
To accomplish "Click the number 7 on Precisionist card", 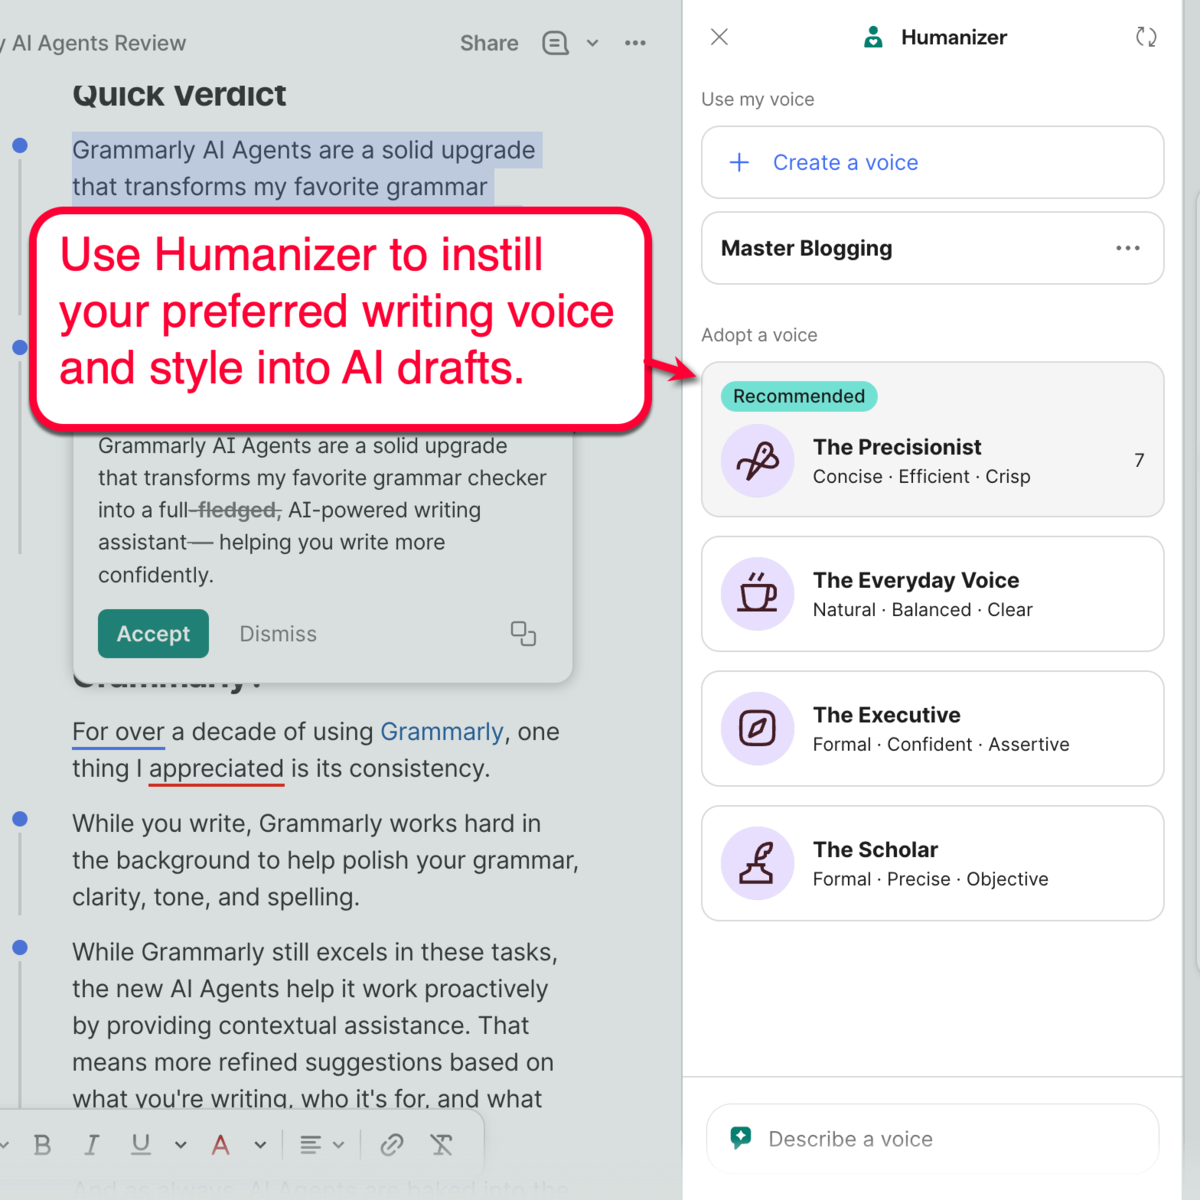I will [1139, 460].
